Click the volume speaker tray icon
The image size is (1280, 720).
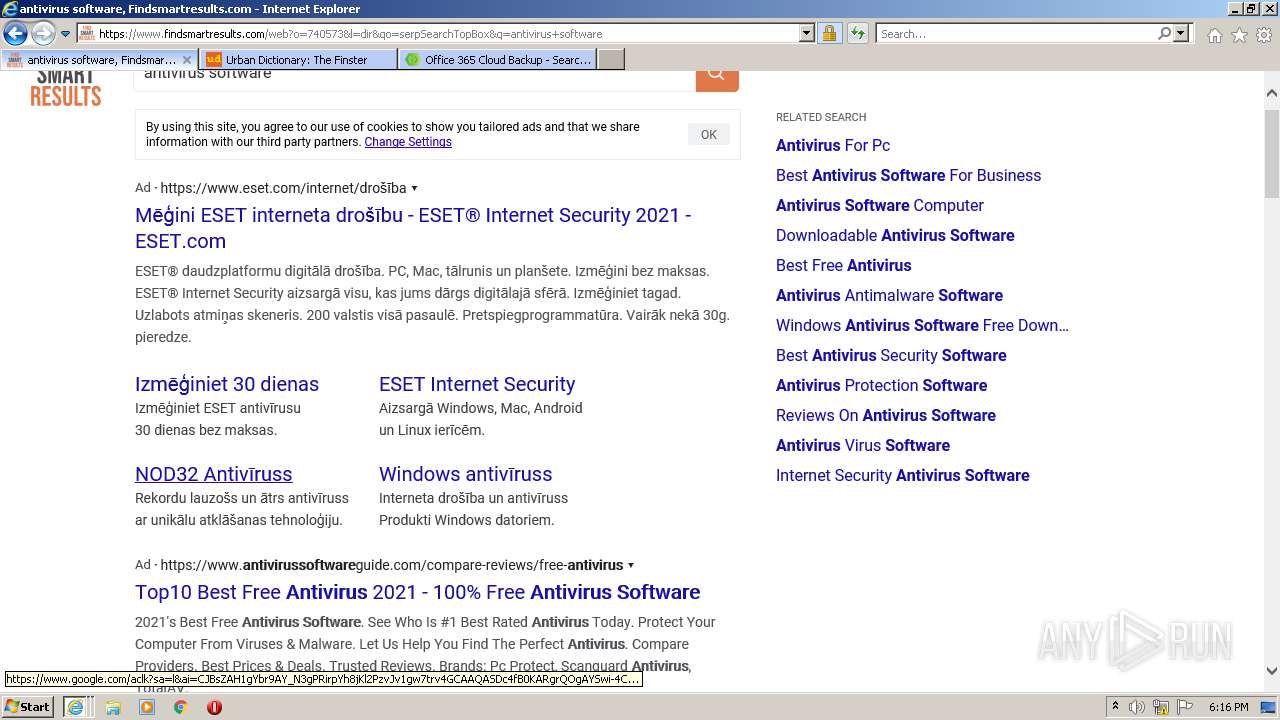pyautogui.click(x=1137, y=707)
